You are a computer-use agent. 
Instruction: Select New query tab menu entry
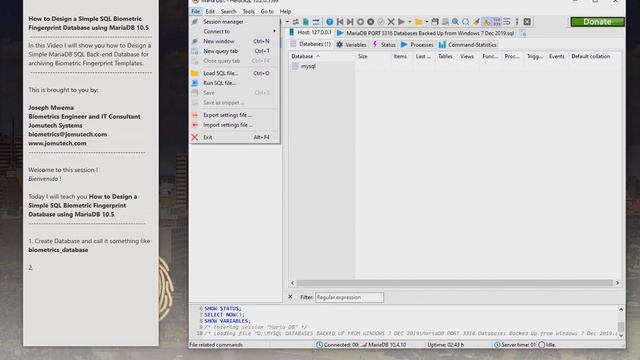coord(235,51)
